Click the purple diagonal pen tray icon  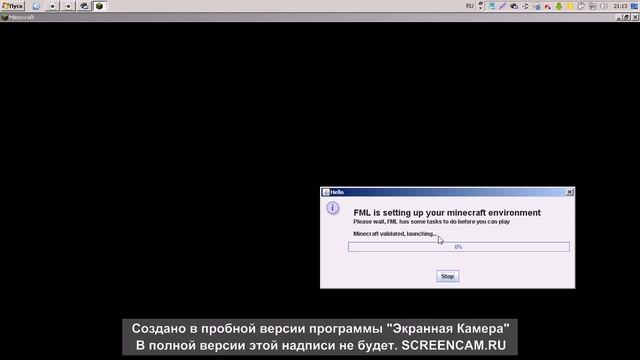pyautogui.click(x=502, y=6)
